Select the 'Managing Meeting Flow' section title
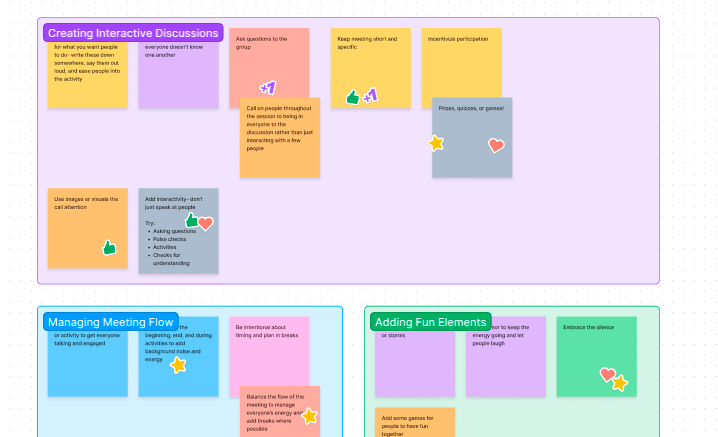Image resolution: width=718 pixels, height=437 pixels. (111, 322)
